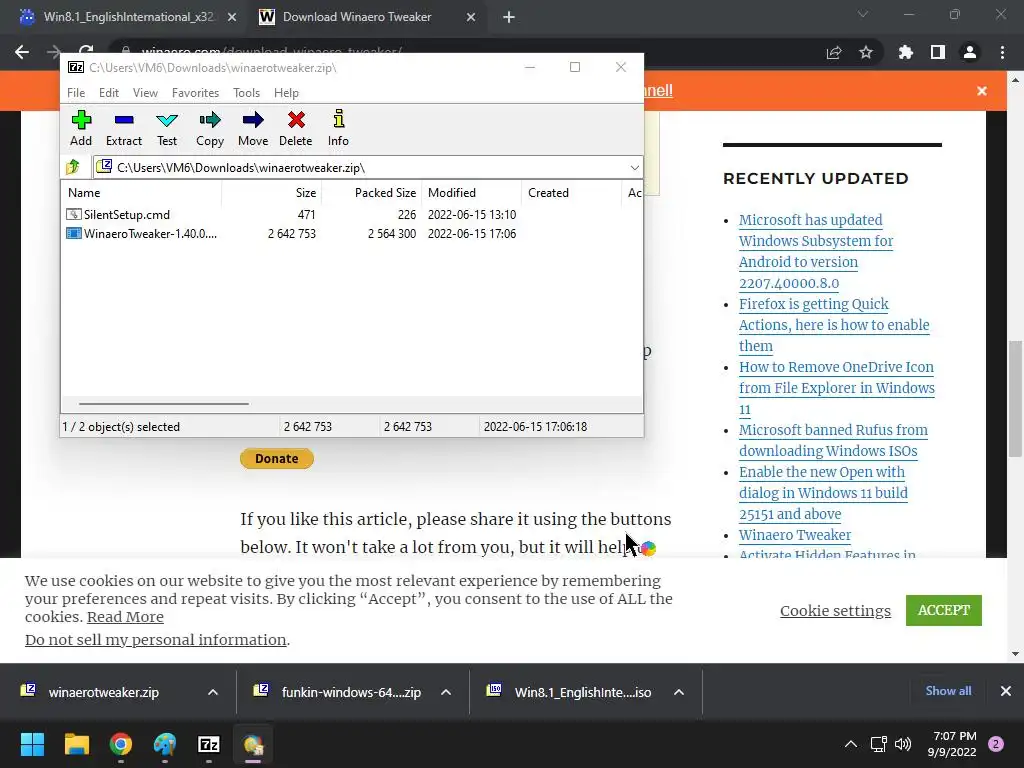The width and height of the screenshot is (1024, 768).
Task: Go back in the Chrome browser
Action: pyautogui.click(x=22, y=52)
